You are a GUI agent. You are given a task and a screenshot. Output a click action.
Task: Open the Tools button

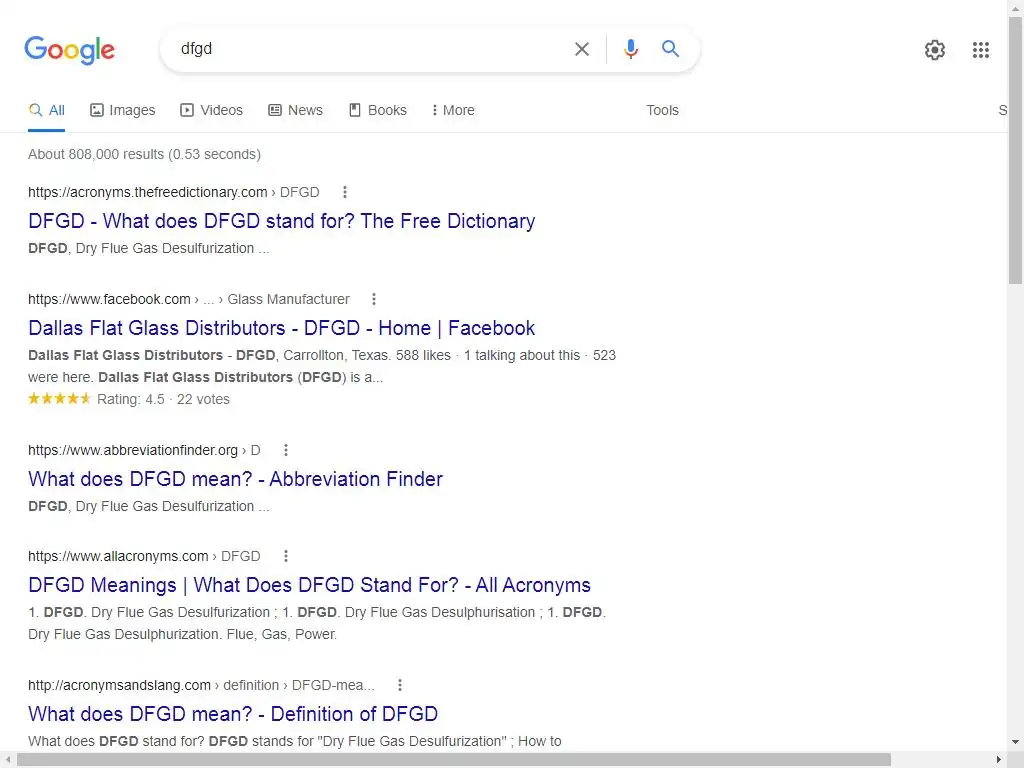coord(662,110)
